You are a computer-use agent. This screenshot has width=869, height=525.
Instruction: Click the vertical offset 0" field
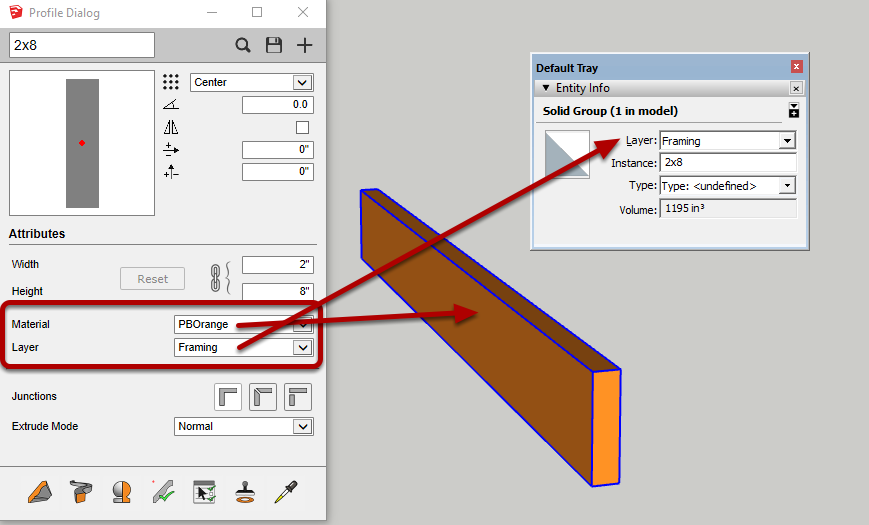(278, 172)
